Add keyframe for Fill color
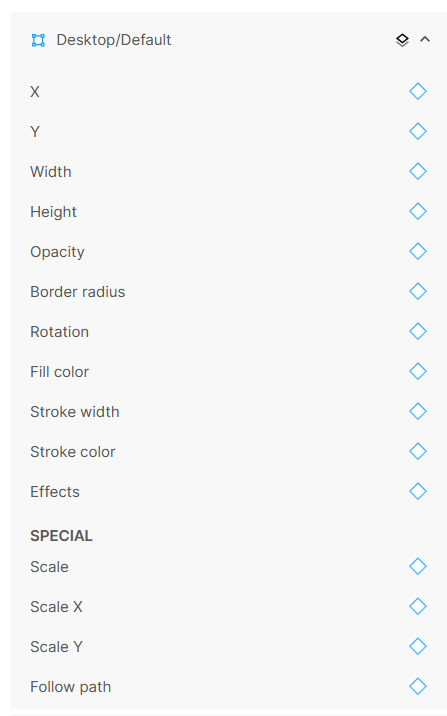The width and height of the screenshot is (447, 716). (418, 371)
